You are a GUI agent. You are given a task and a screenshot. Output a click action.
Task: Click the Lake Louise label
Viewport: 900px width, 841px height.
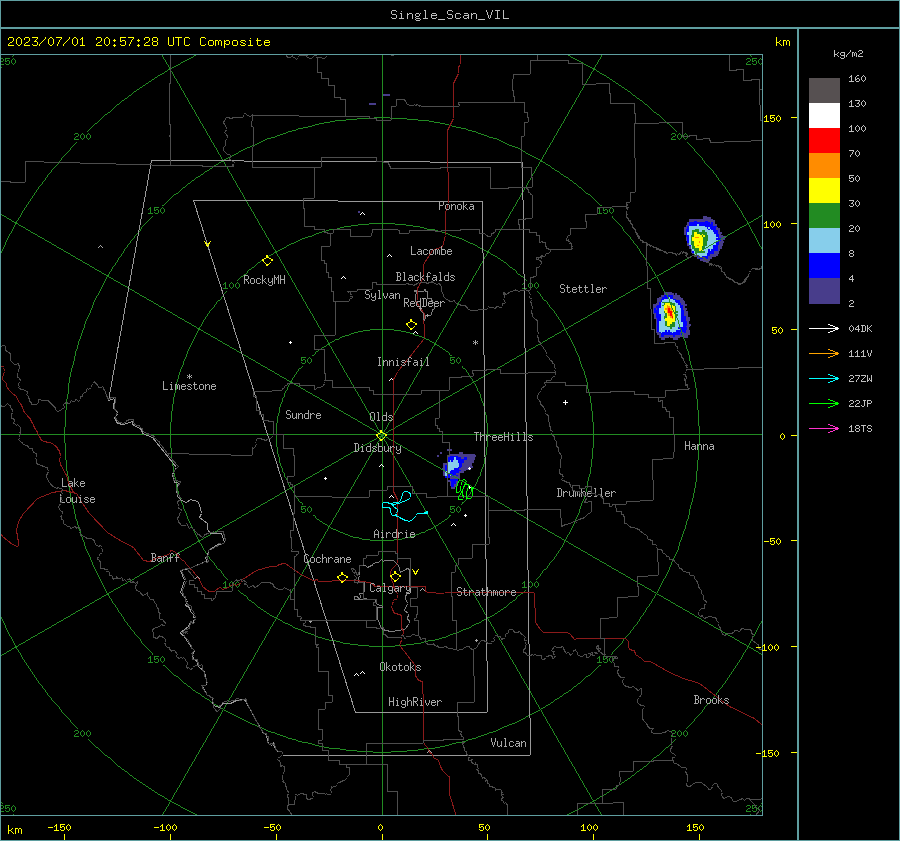[77, 491]
